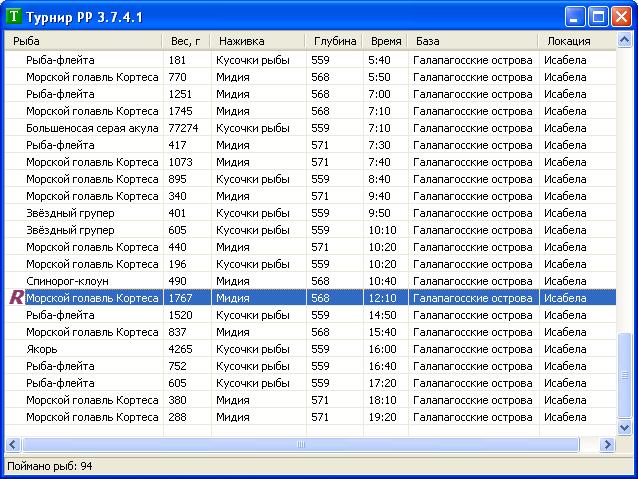Click Кусочки рыбы bait at 5:40
638x479 pixels.
click(x=253, y=60)
